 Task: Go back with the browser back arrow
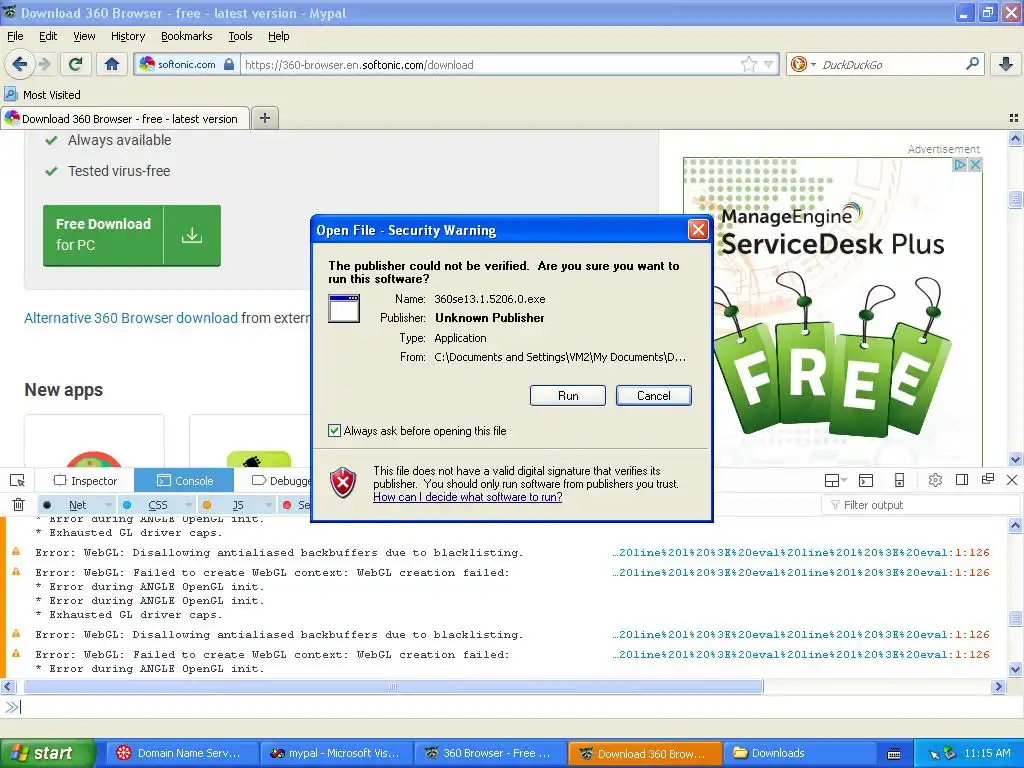click(20, 64)
